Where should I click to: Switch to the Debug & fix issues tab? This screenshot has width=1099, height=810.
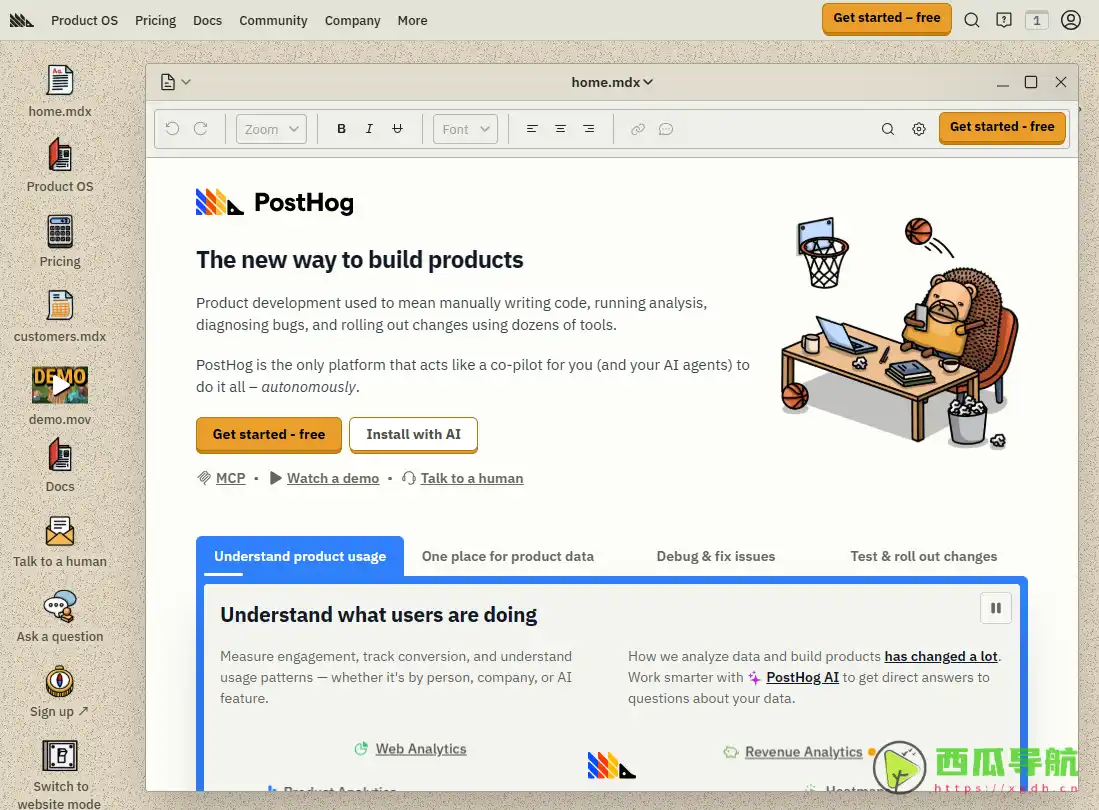pos(715,556)
